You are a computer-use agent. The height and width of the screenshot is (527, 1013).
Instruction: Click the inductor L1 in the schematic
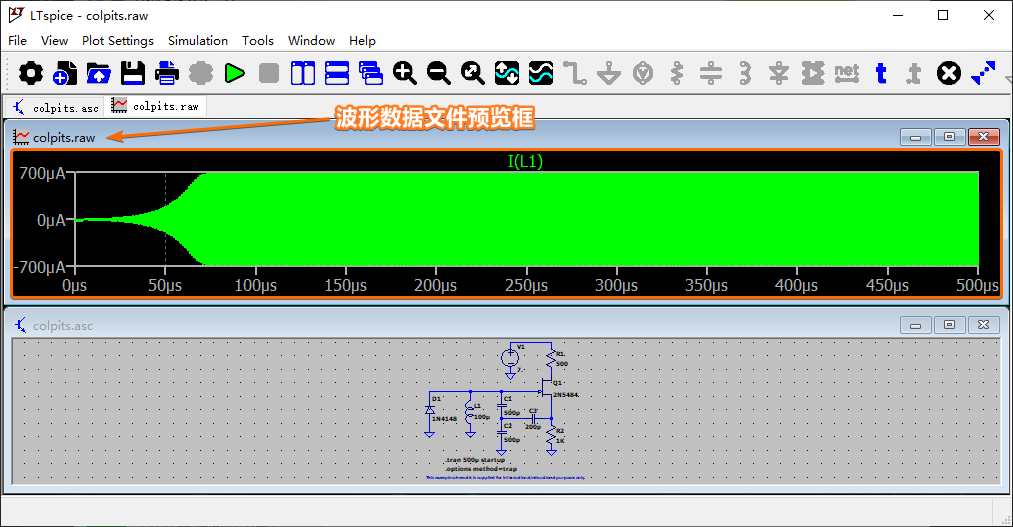[x=470, y=413]
